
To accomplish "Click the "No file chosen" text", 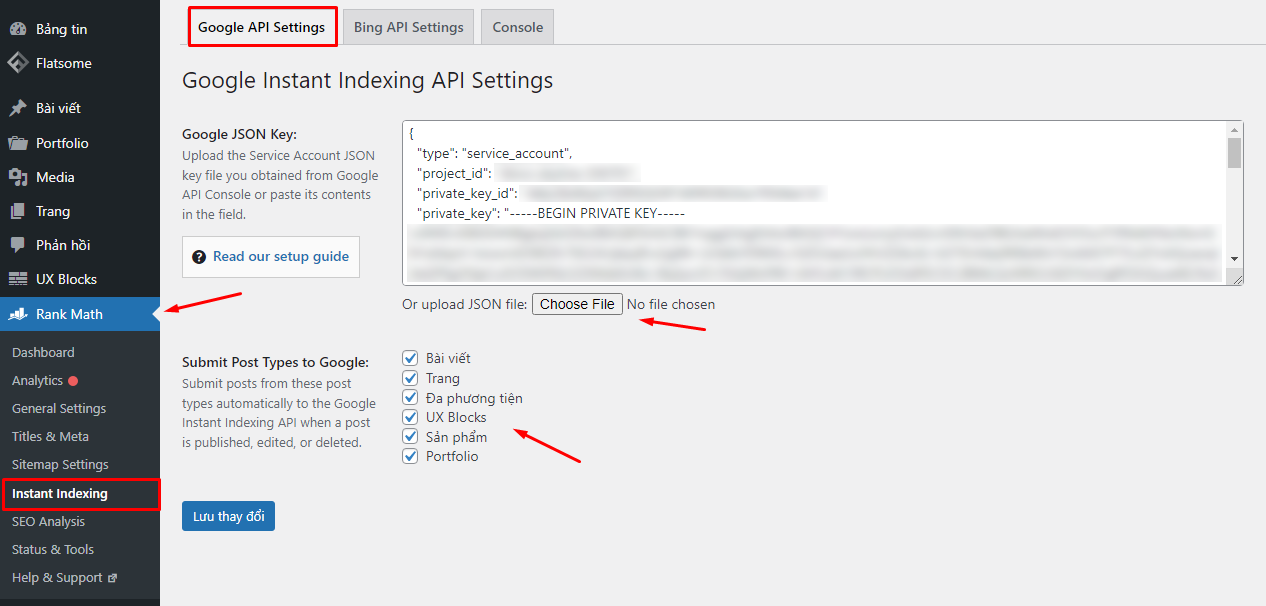I will (671, 304).
